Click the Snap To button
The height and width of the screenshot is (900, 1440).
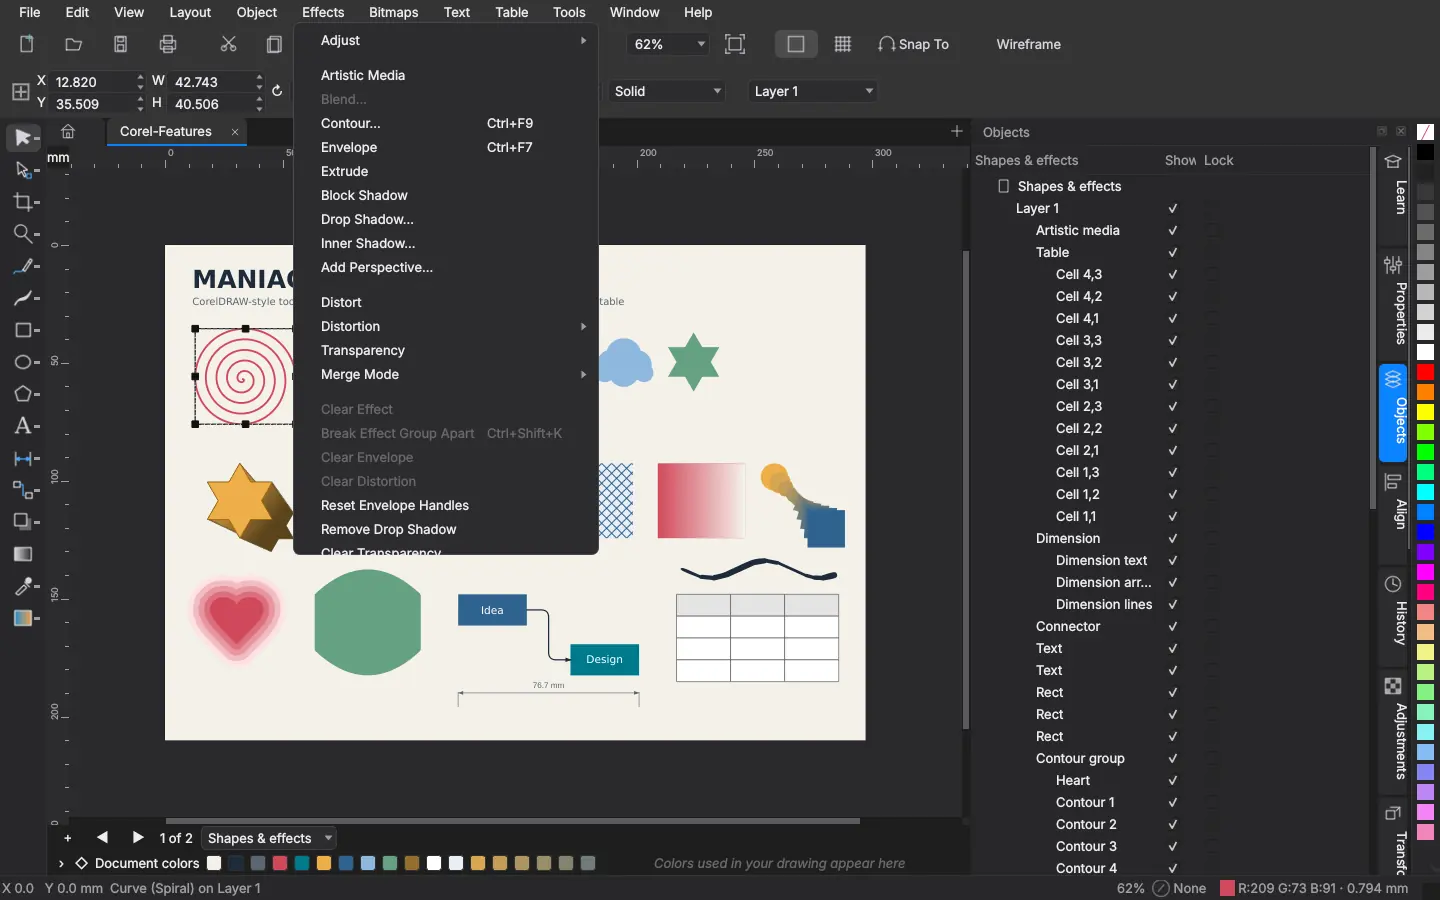coord(913,44)
